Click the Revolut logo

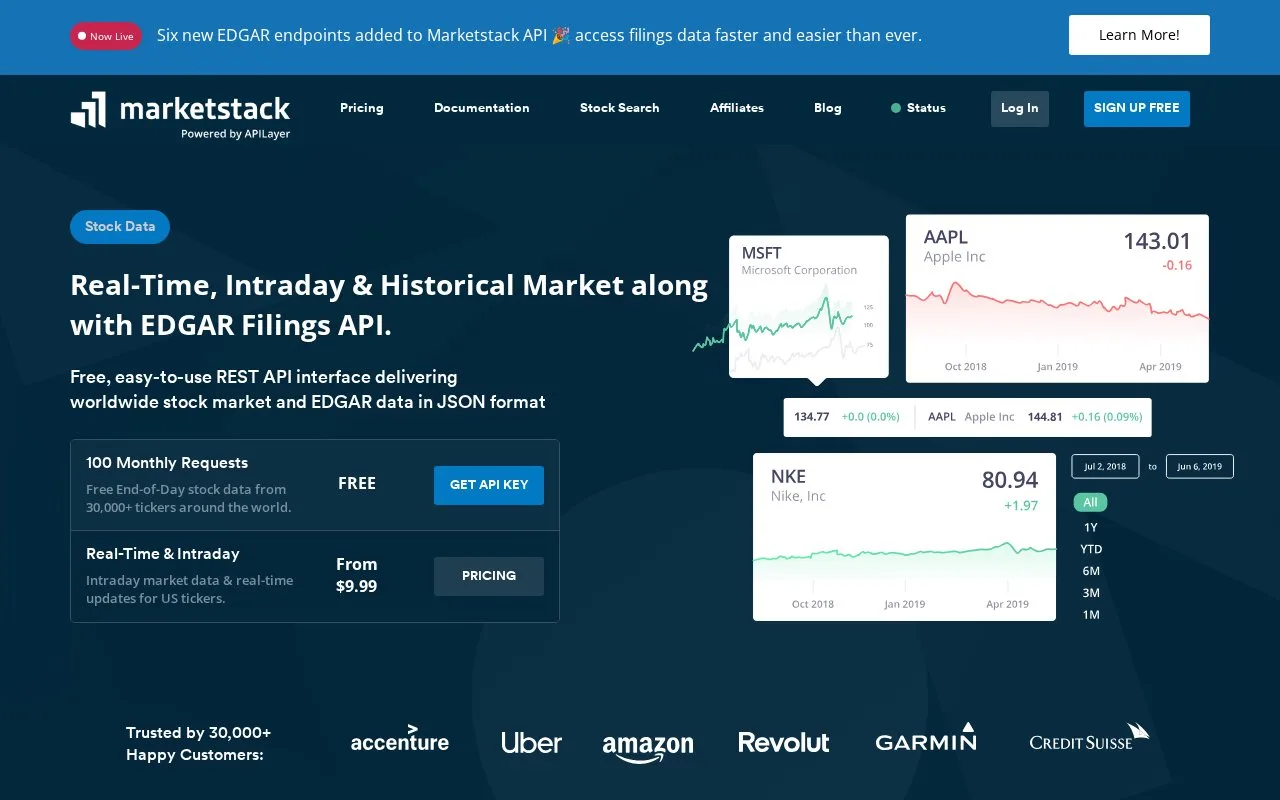783,742
